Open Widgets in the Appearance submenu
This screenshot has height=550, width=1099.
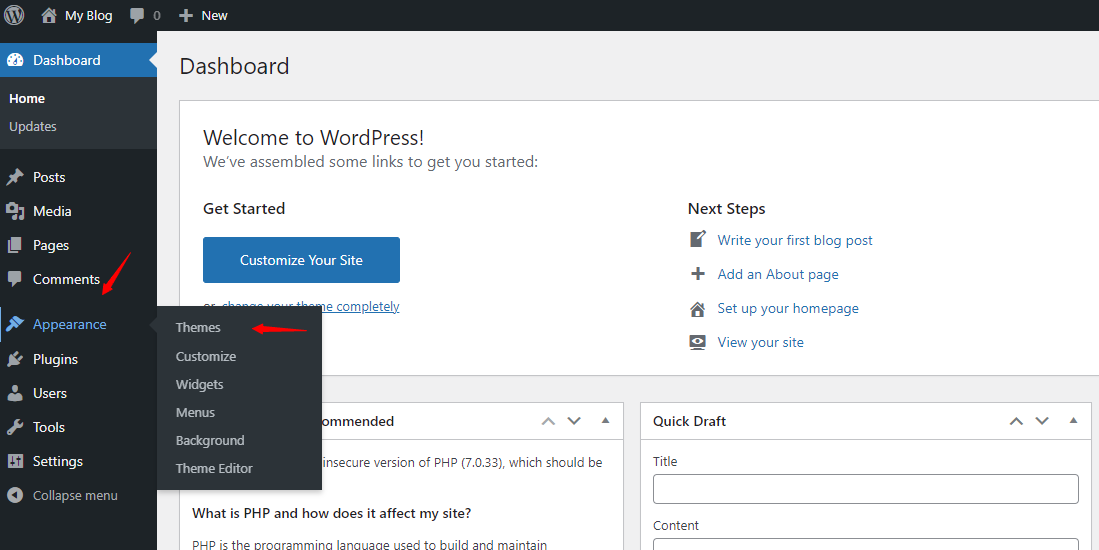pos(199,384)
